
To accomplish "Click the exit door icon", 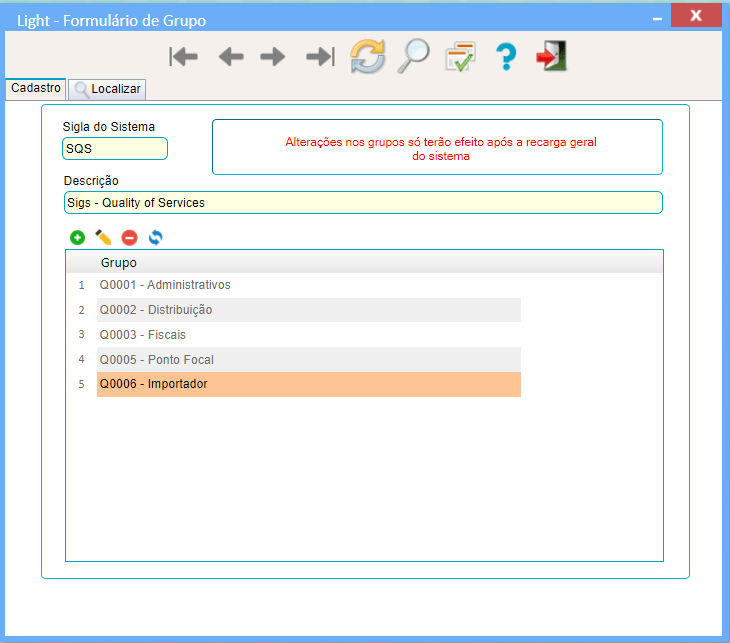I will point(550,57).
